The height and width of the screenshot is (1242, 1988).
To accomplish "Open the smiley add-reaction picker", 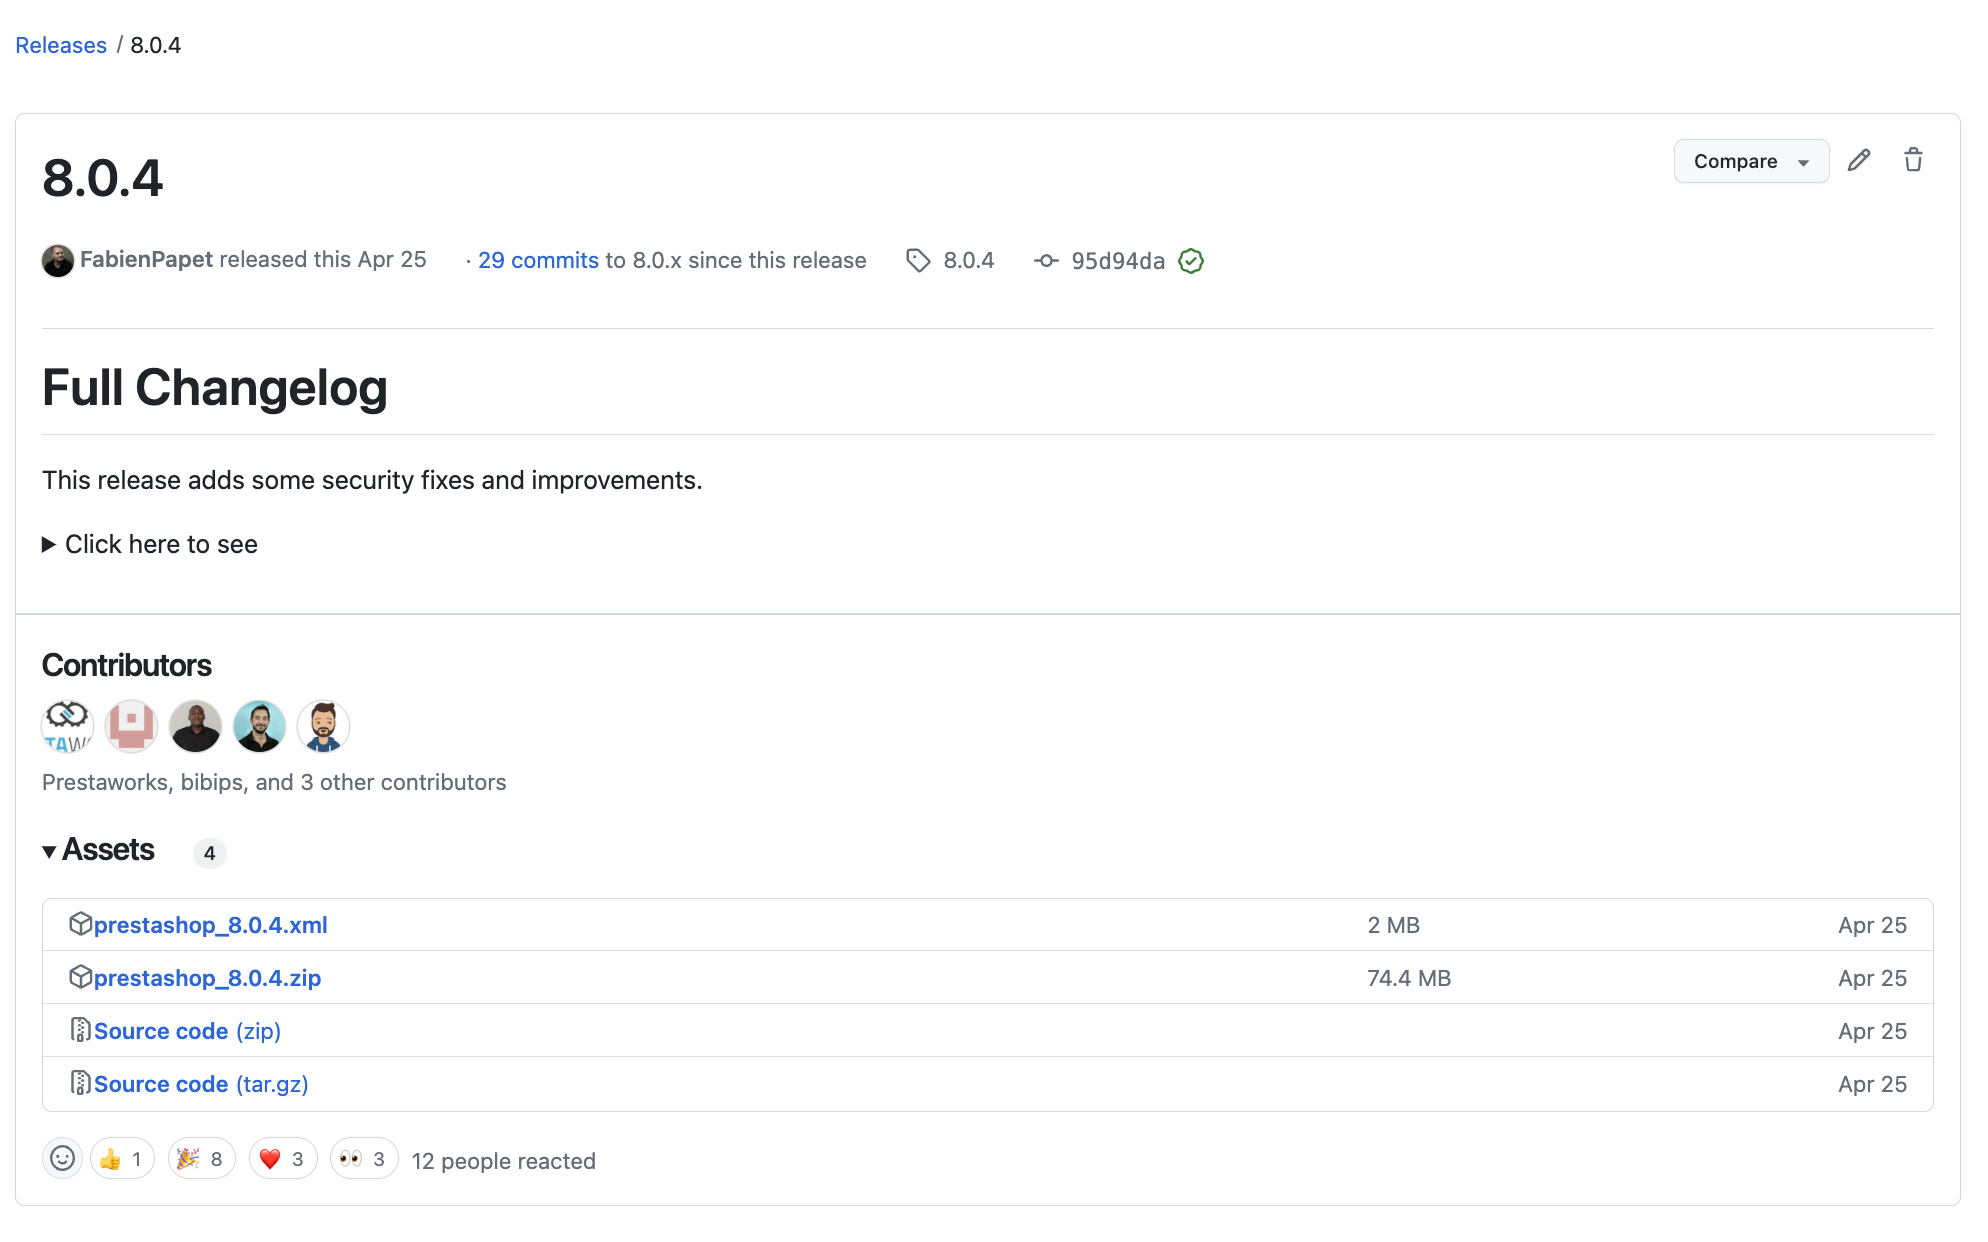I will (x=62, y=1159).
